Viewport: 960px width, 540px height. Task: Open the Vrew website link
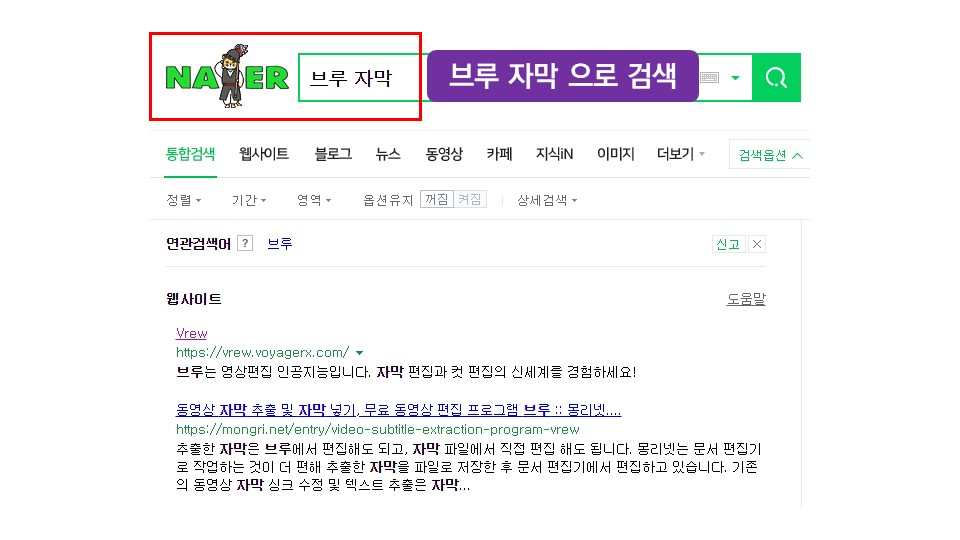192,334
